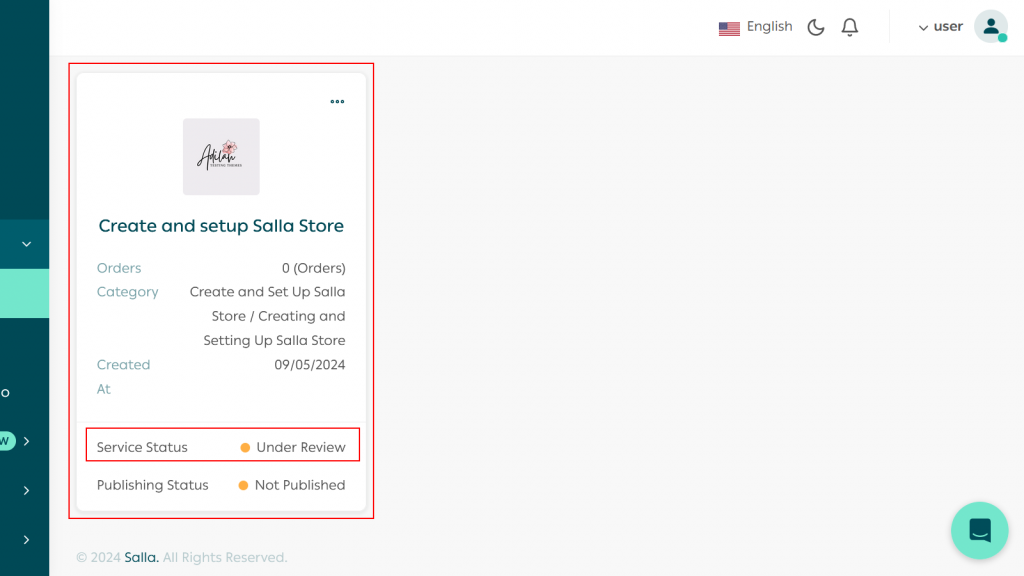
Task: Click the US flag icon
Action: [x=729, y=28]
